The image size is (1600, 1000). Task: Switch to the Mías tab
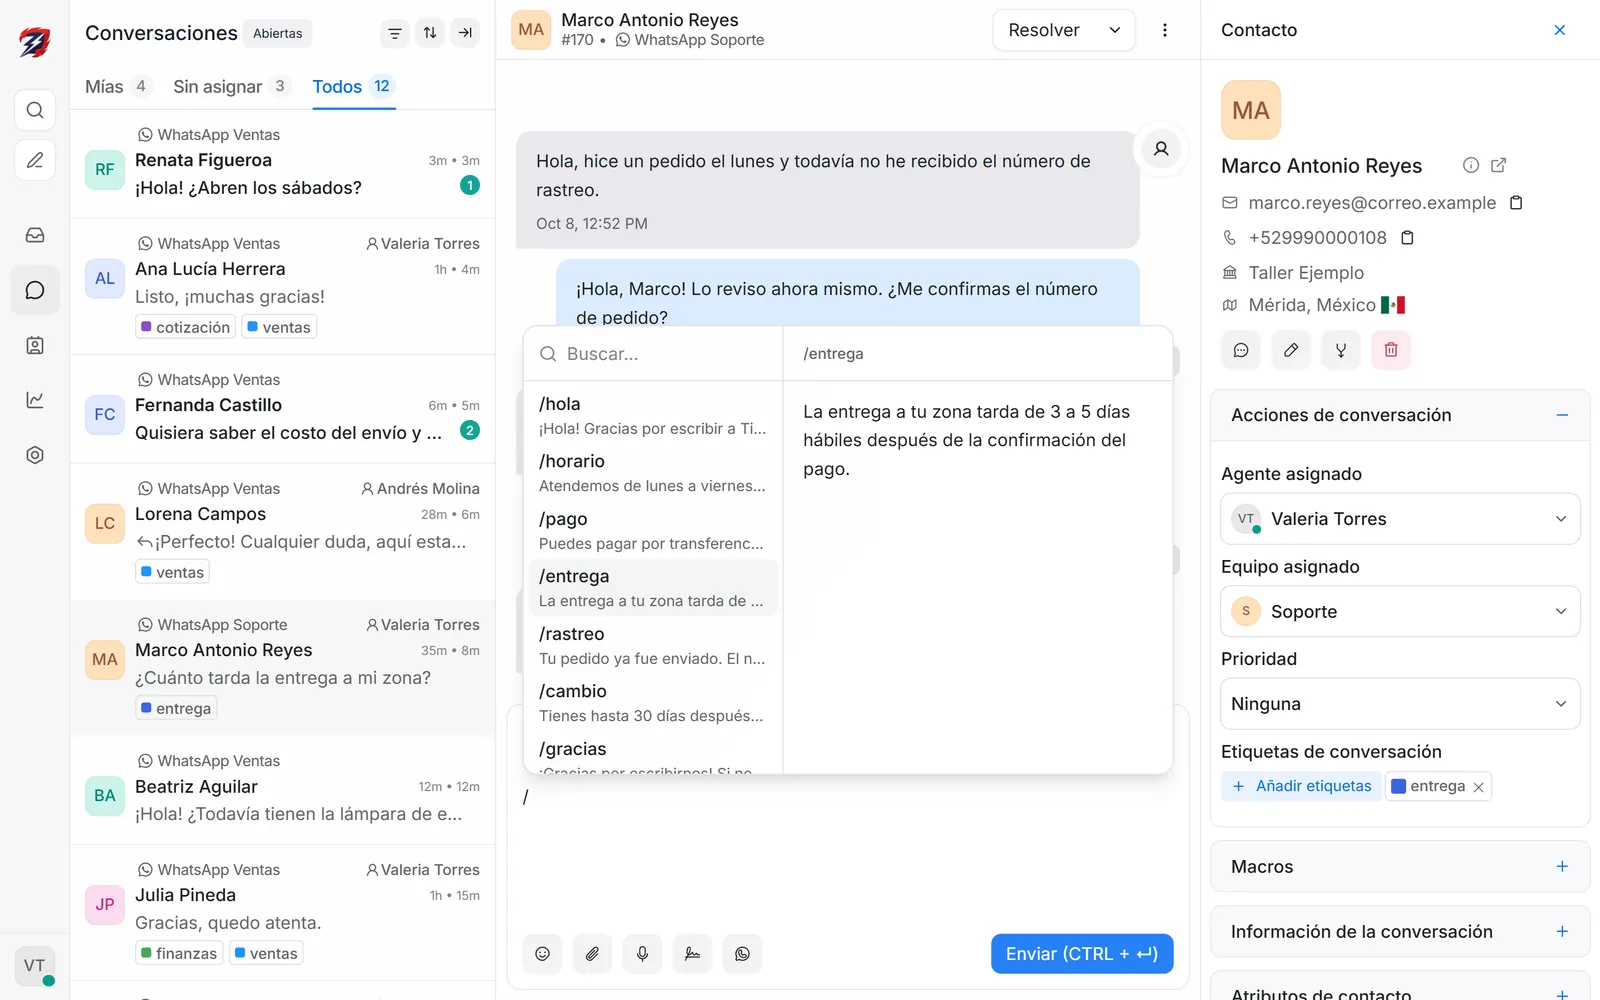click(x=117, y=87)
